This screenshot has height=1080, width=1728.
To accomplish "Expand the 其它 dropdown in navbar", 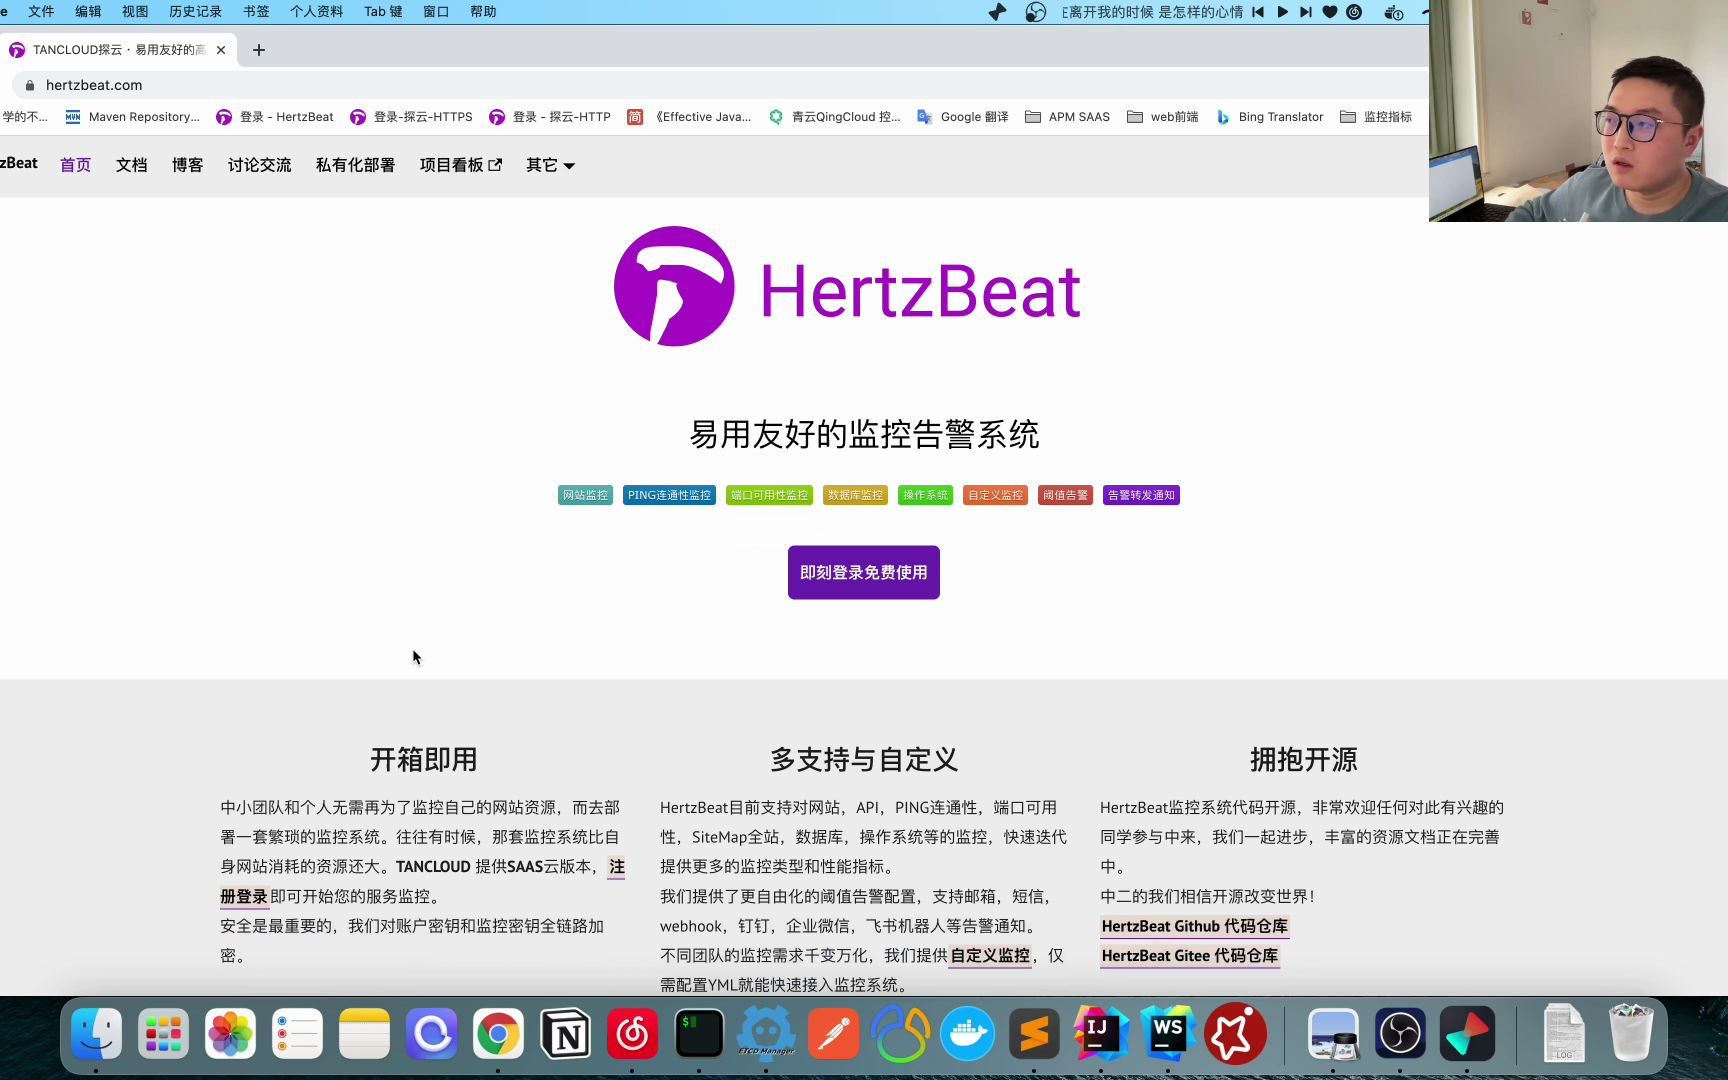I will click(x=550, y=165).
